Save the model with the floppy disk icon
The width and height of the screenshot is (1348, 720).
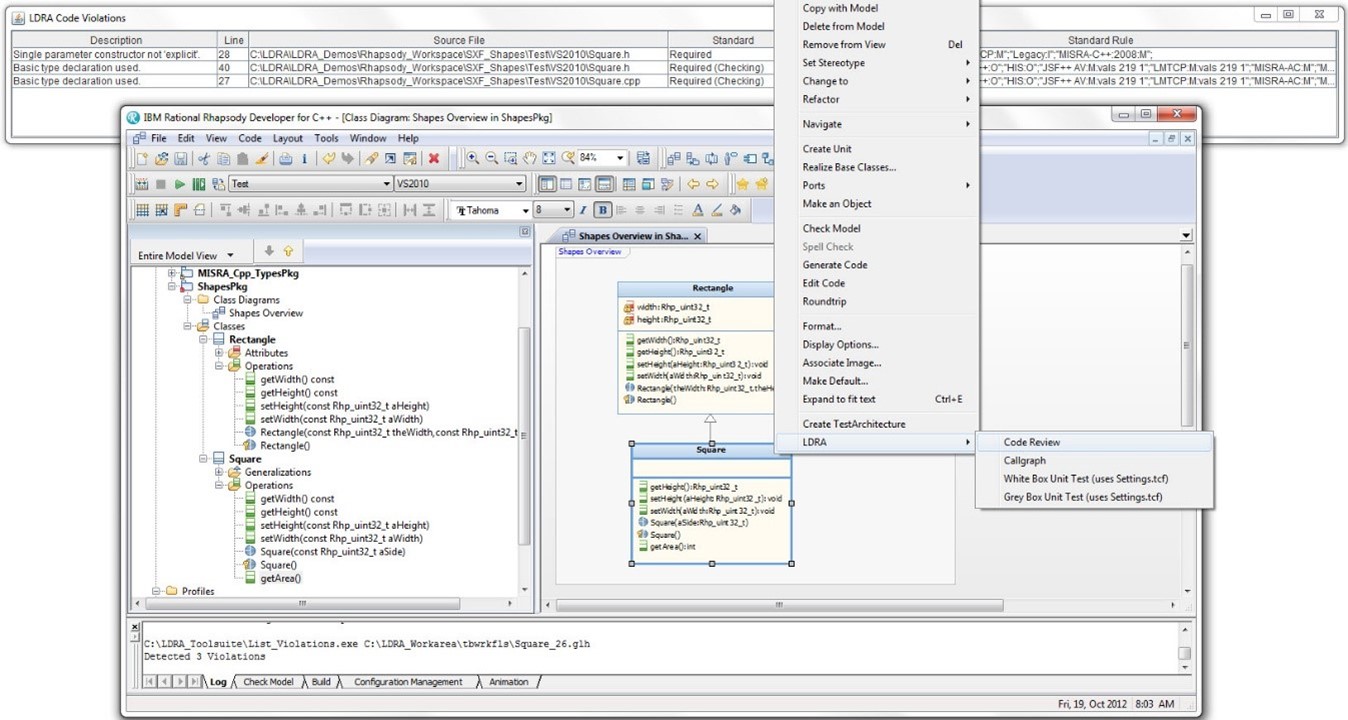tap(180, 158)
